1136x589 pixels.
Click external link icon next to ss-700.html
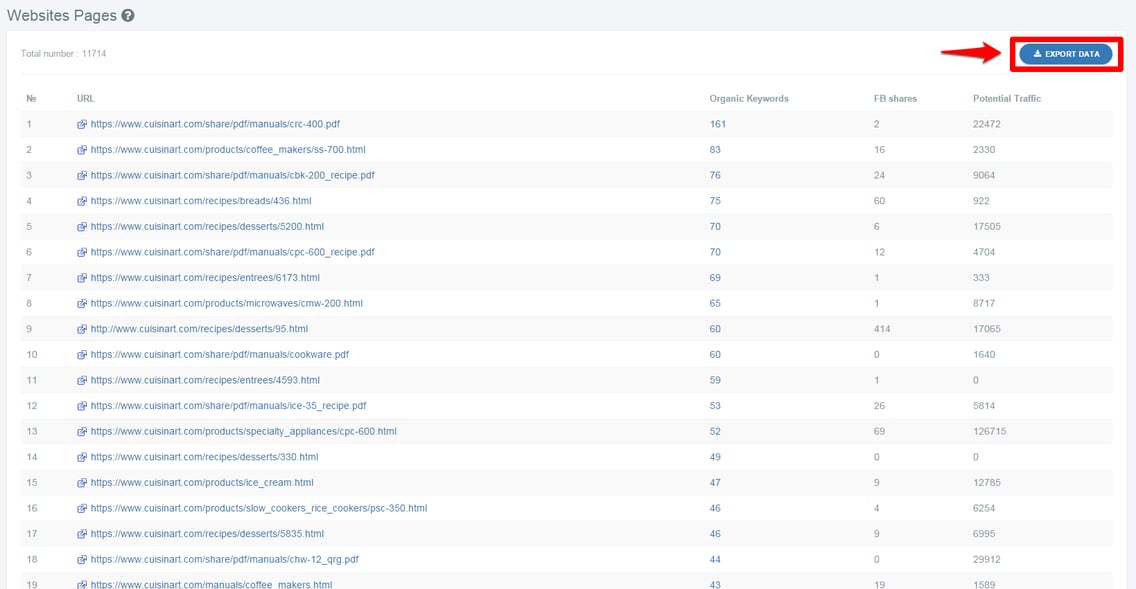[82, 149]
